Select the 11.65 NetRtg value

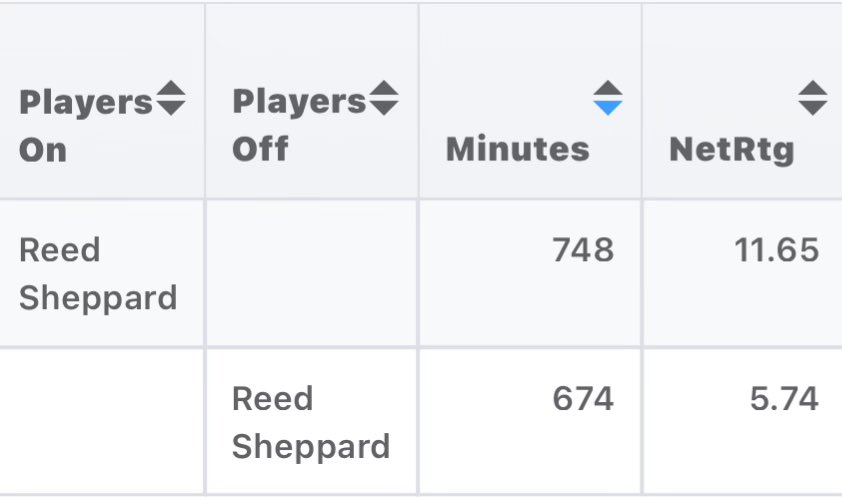point(776,250)
